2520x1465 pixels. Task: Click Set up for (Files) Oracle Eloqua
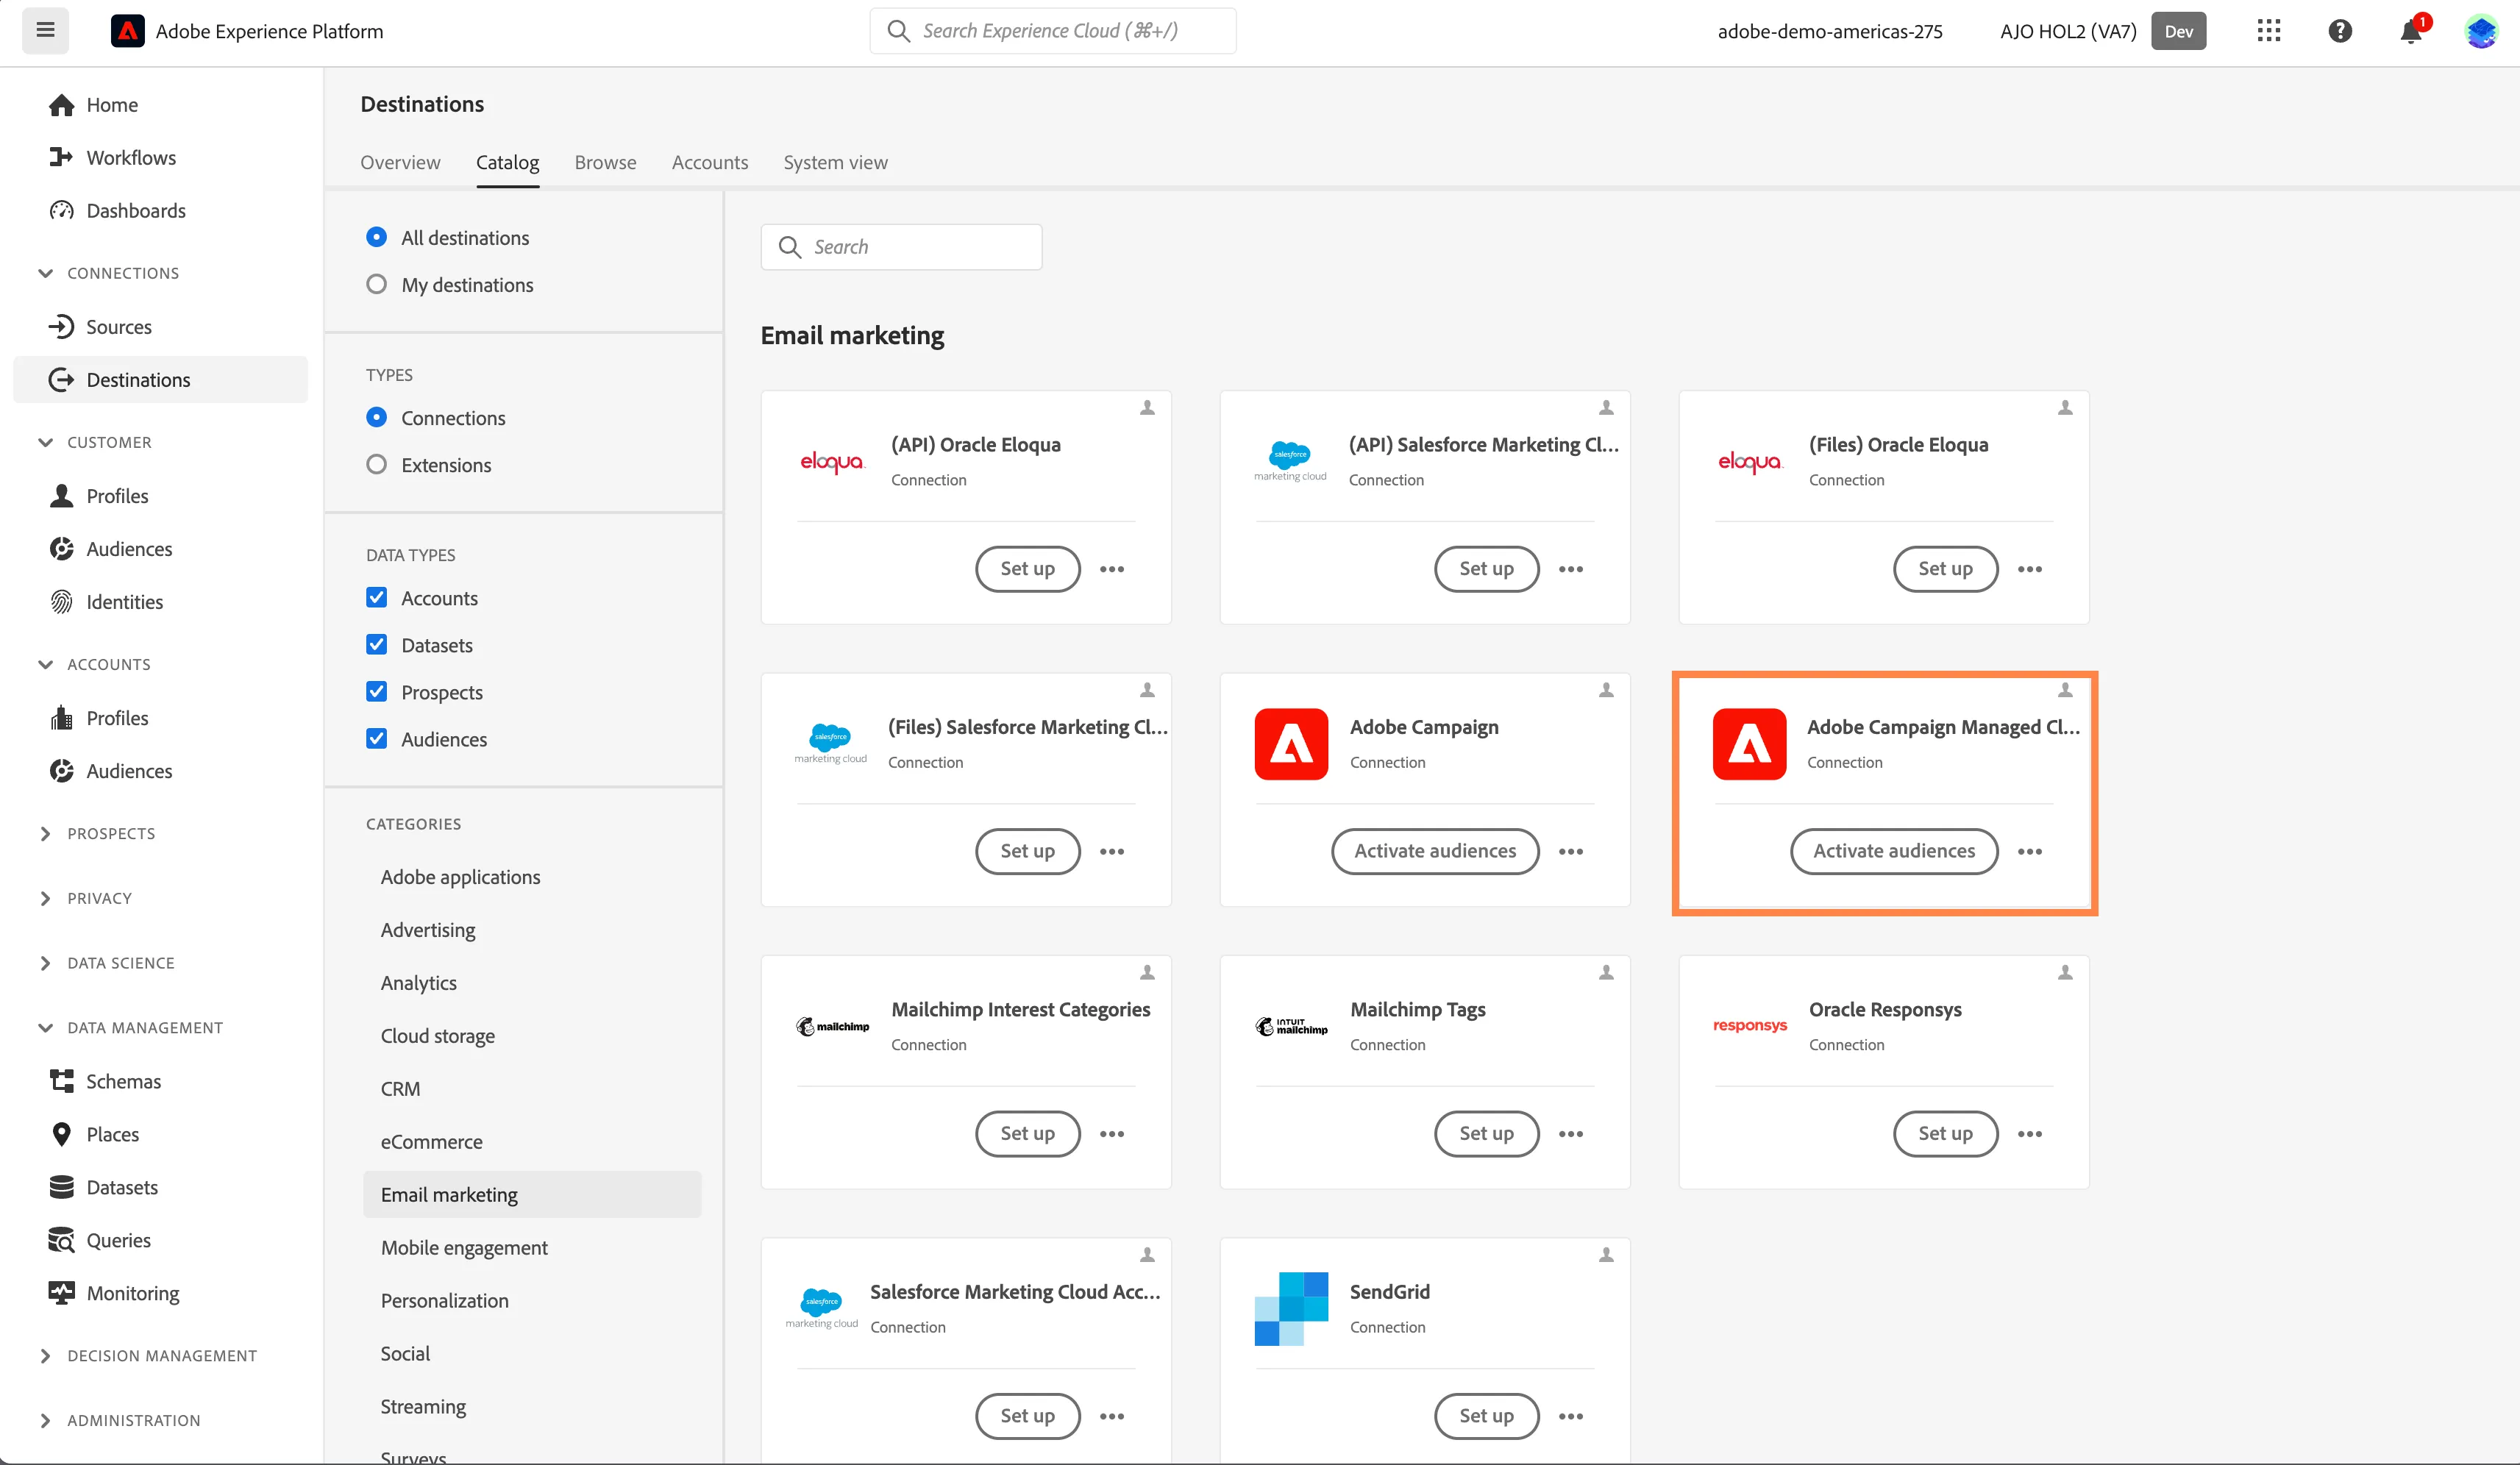click(x=1945, y=569)
